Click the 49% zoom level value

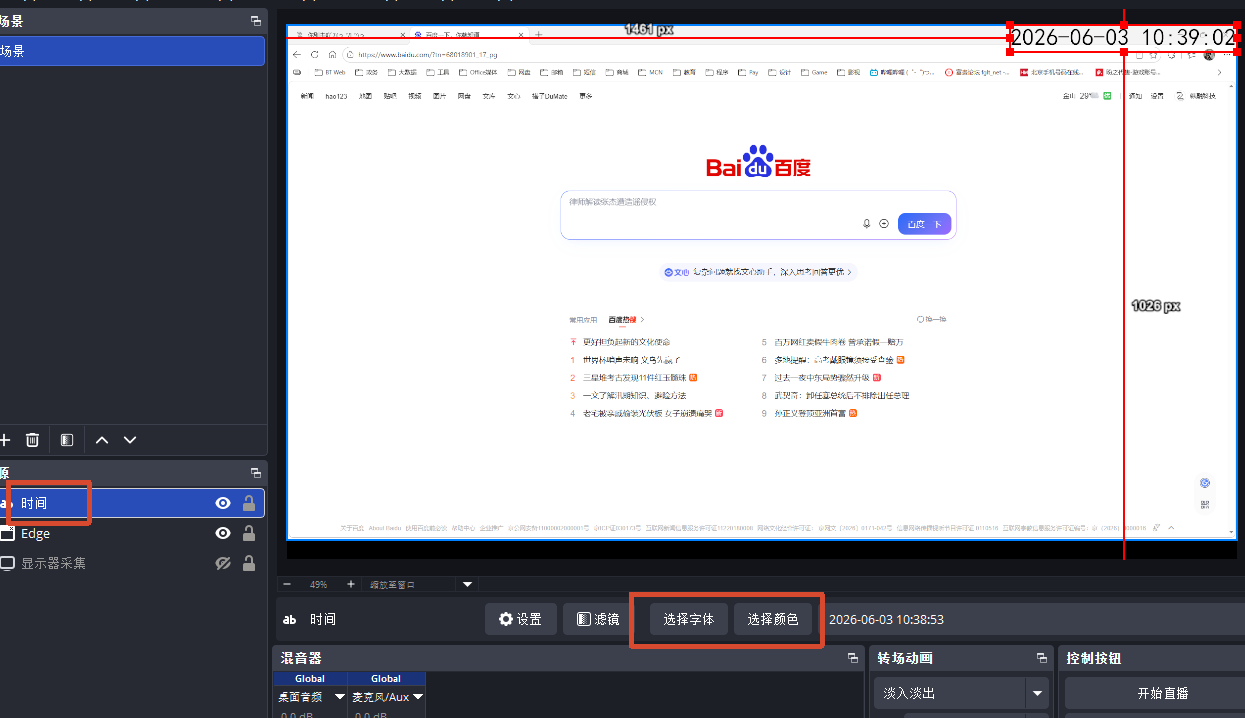[x=318, y=584]
